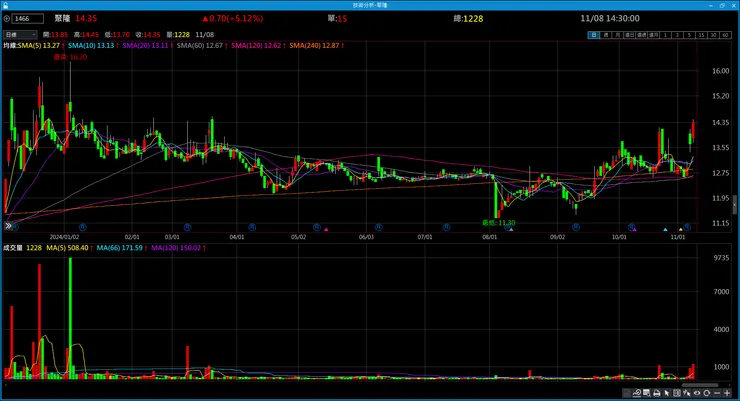Screen dimensions: 740x401
Task: Select the 60-minute timeframe button
Action: pos(725,35)
